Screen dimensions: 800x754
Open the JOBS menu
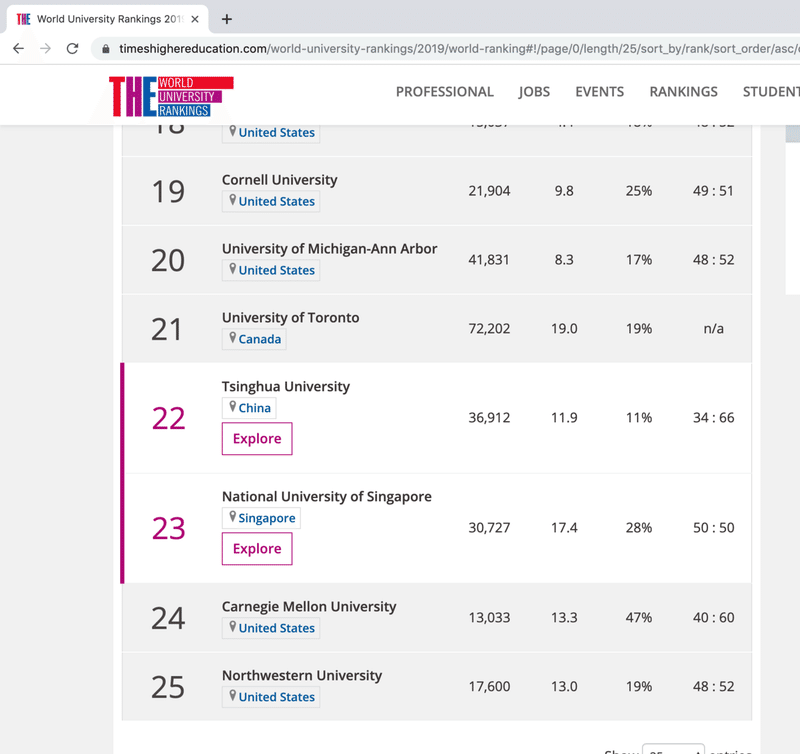click(534, 92)
